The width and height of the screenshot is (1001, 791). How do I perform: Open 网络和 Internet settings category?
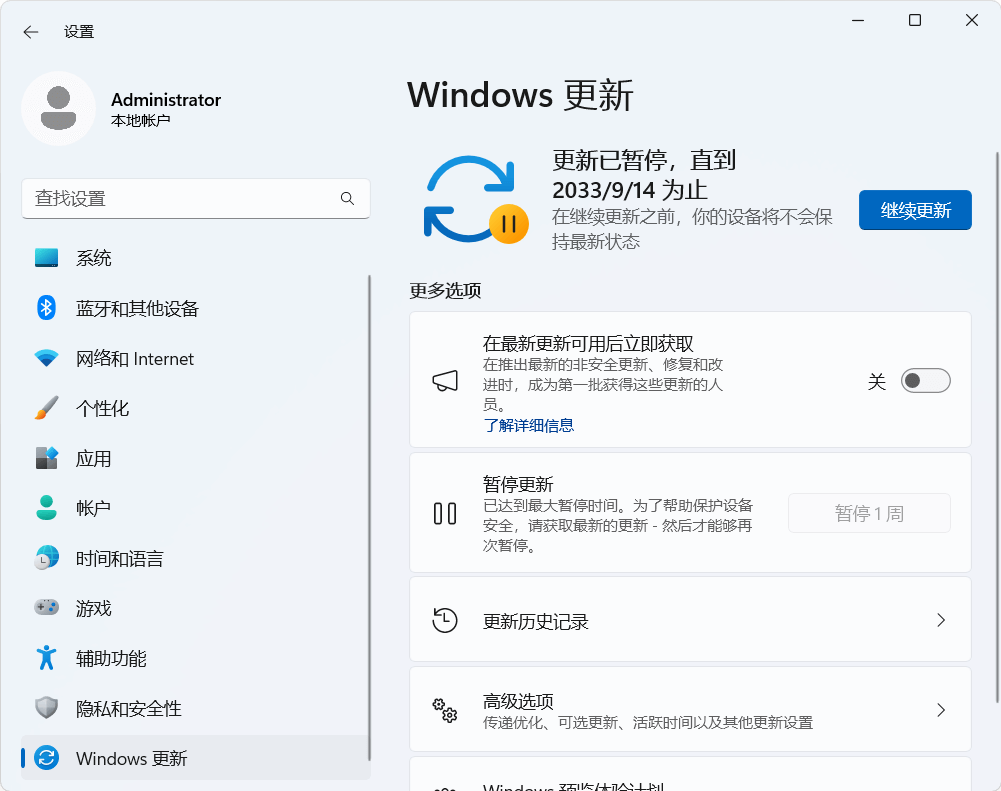point(195,358)
